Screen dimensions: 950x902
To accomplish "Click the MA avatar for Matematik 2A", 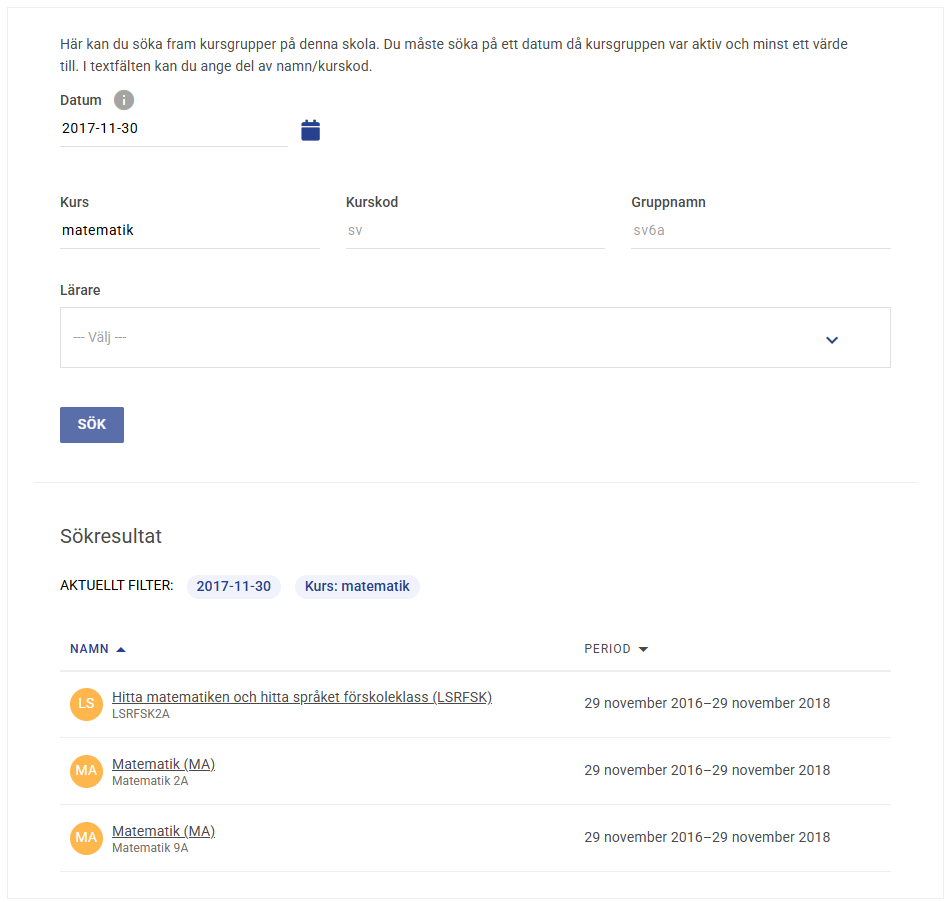I will pos(86,771).
